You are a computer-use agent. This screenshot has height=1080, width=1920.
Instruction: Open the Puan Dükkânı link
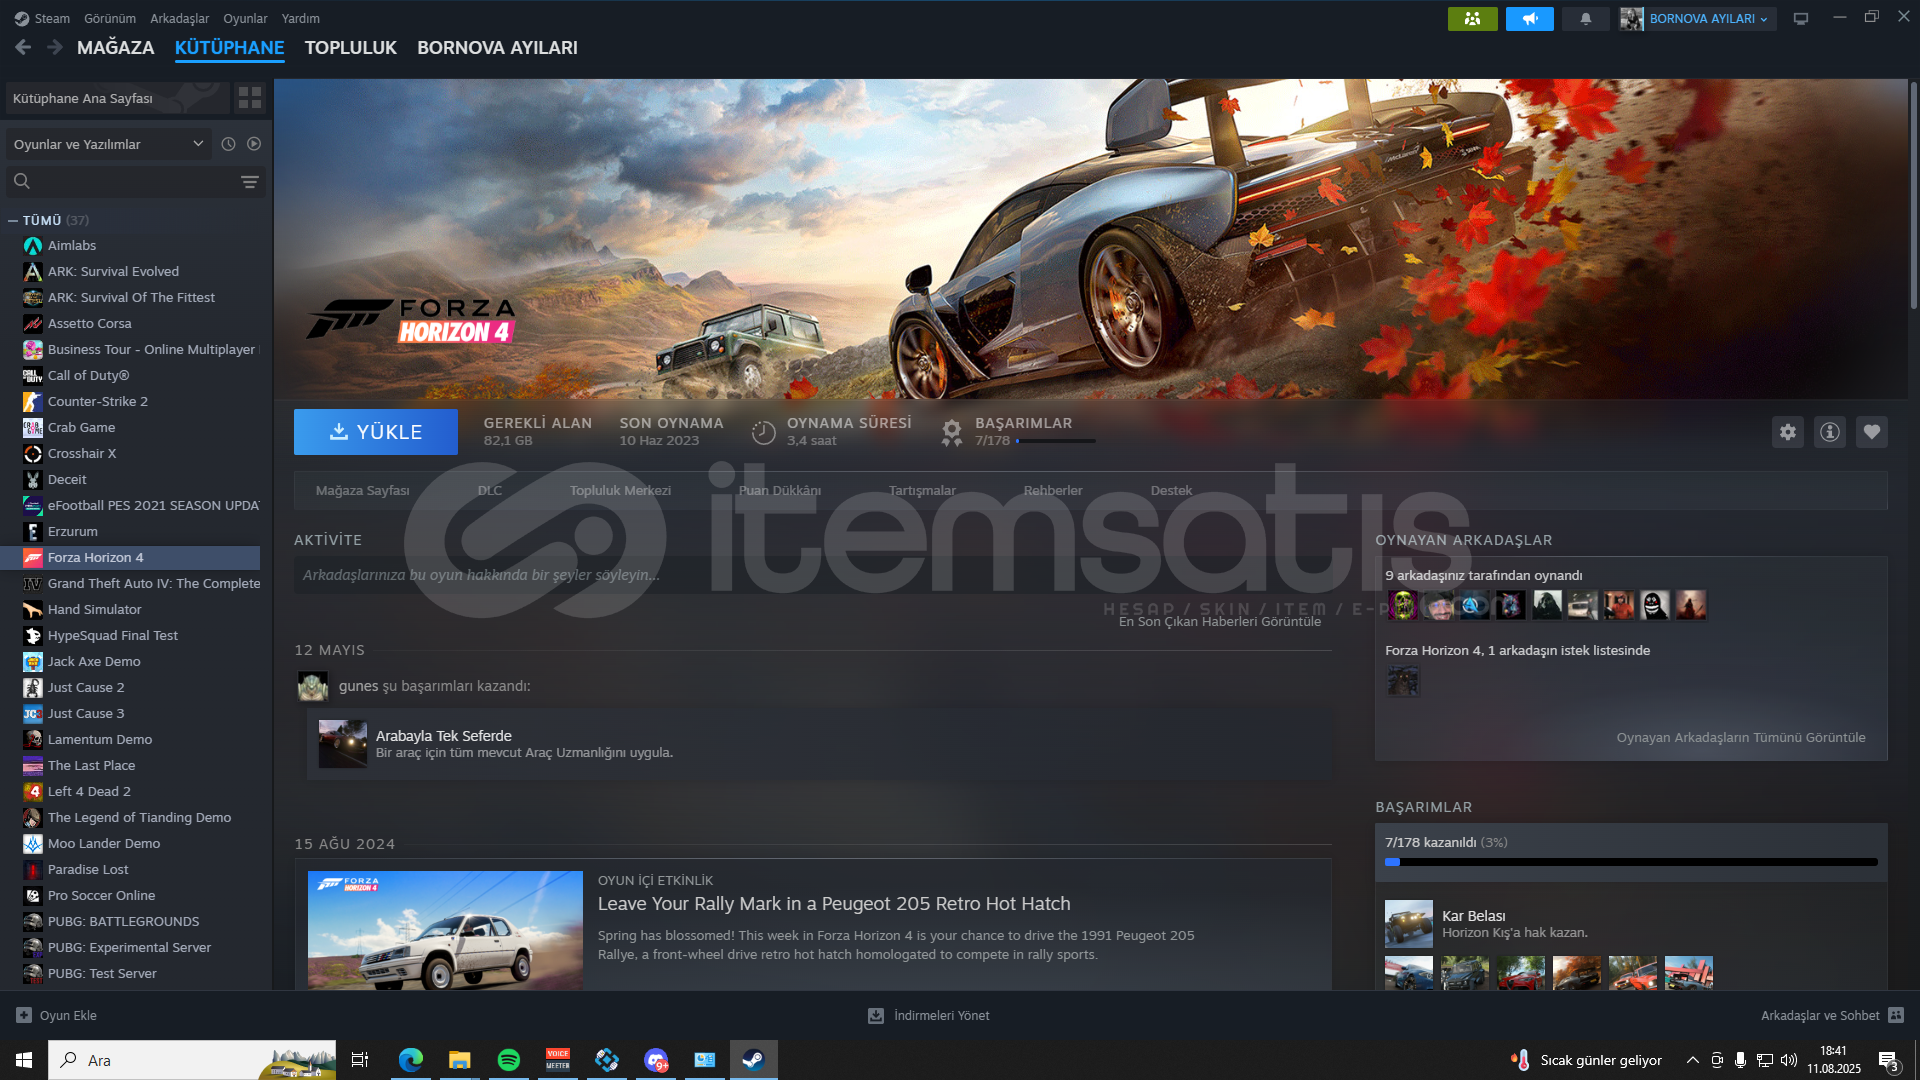780,491
